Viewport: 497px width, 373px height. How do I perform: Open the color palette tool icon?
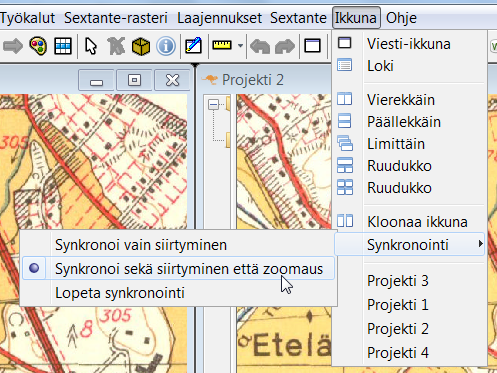(x=38, y=45)
